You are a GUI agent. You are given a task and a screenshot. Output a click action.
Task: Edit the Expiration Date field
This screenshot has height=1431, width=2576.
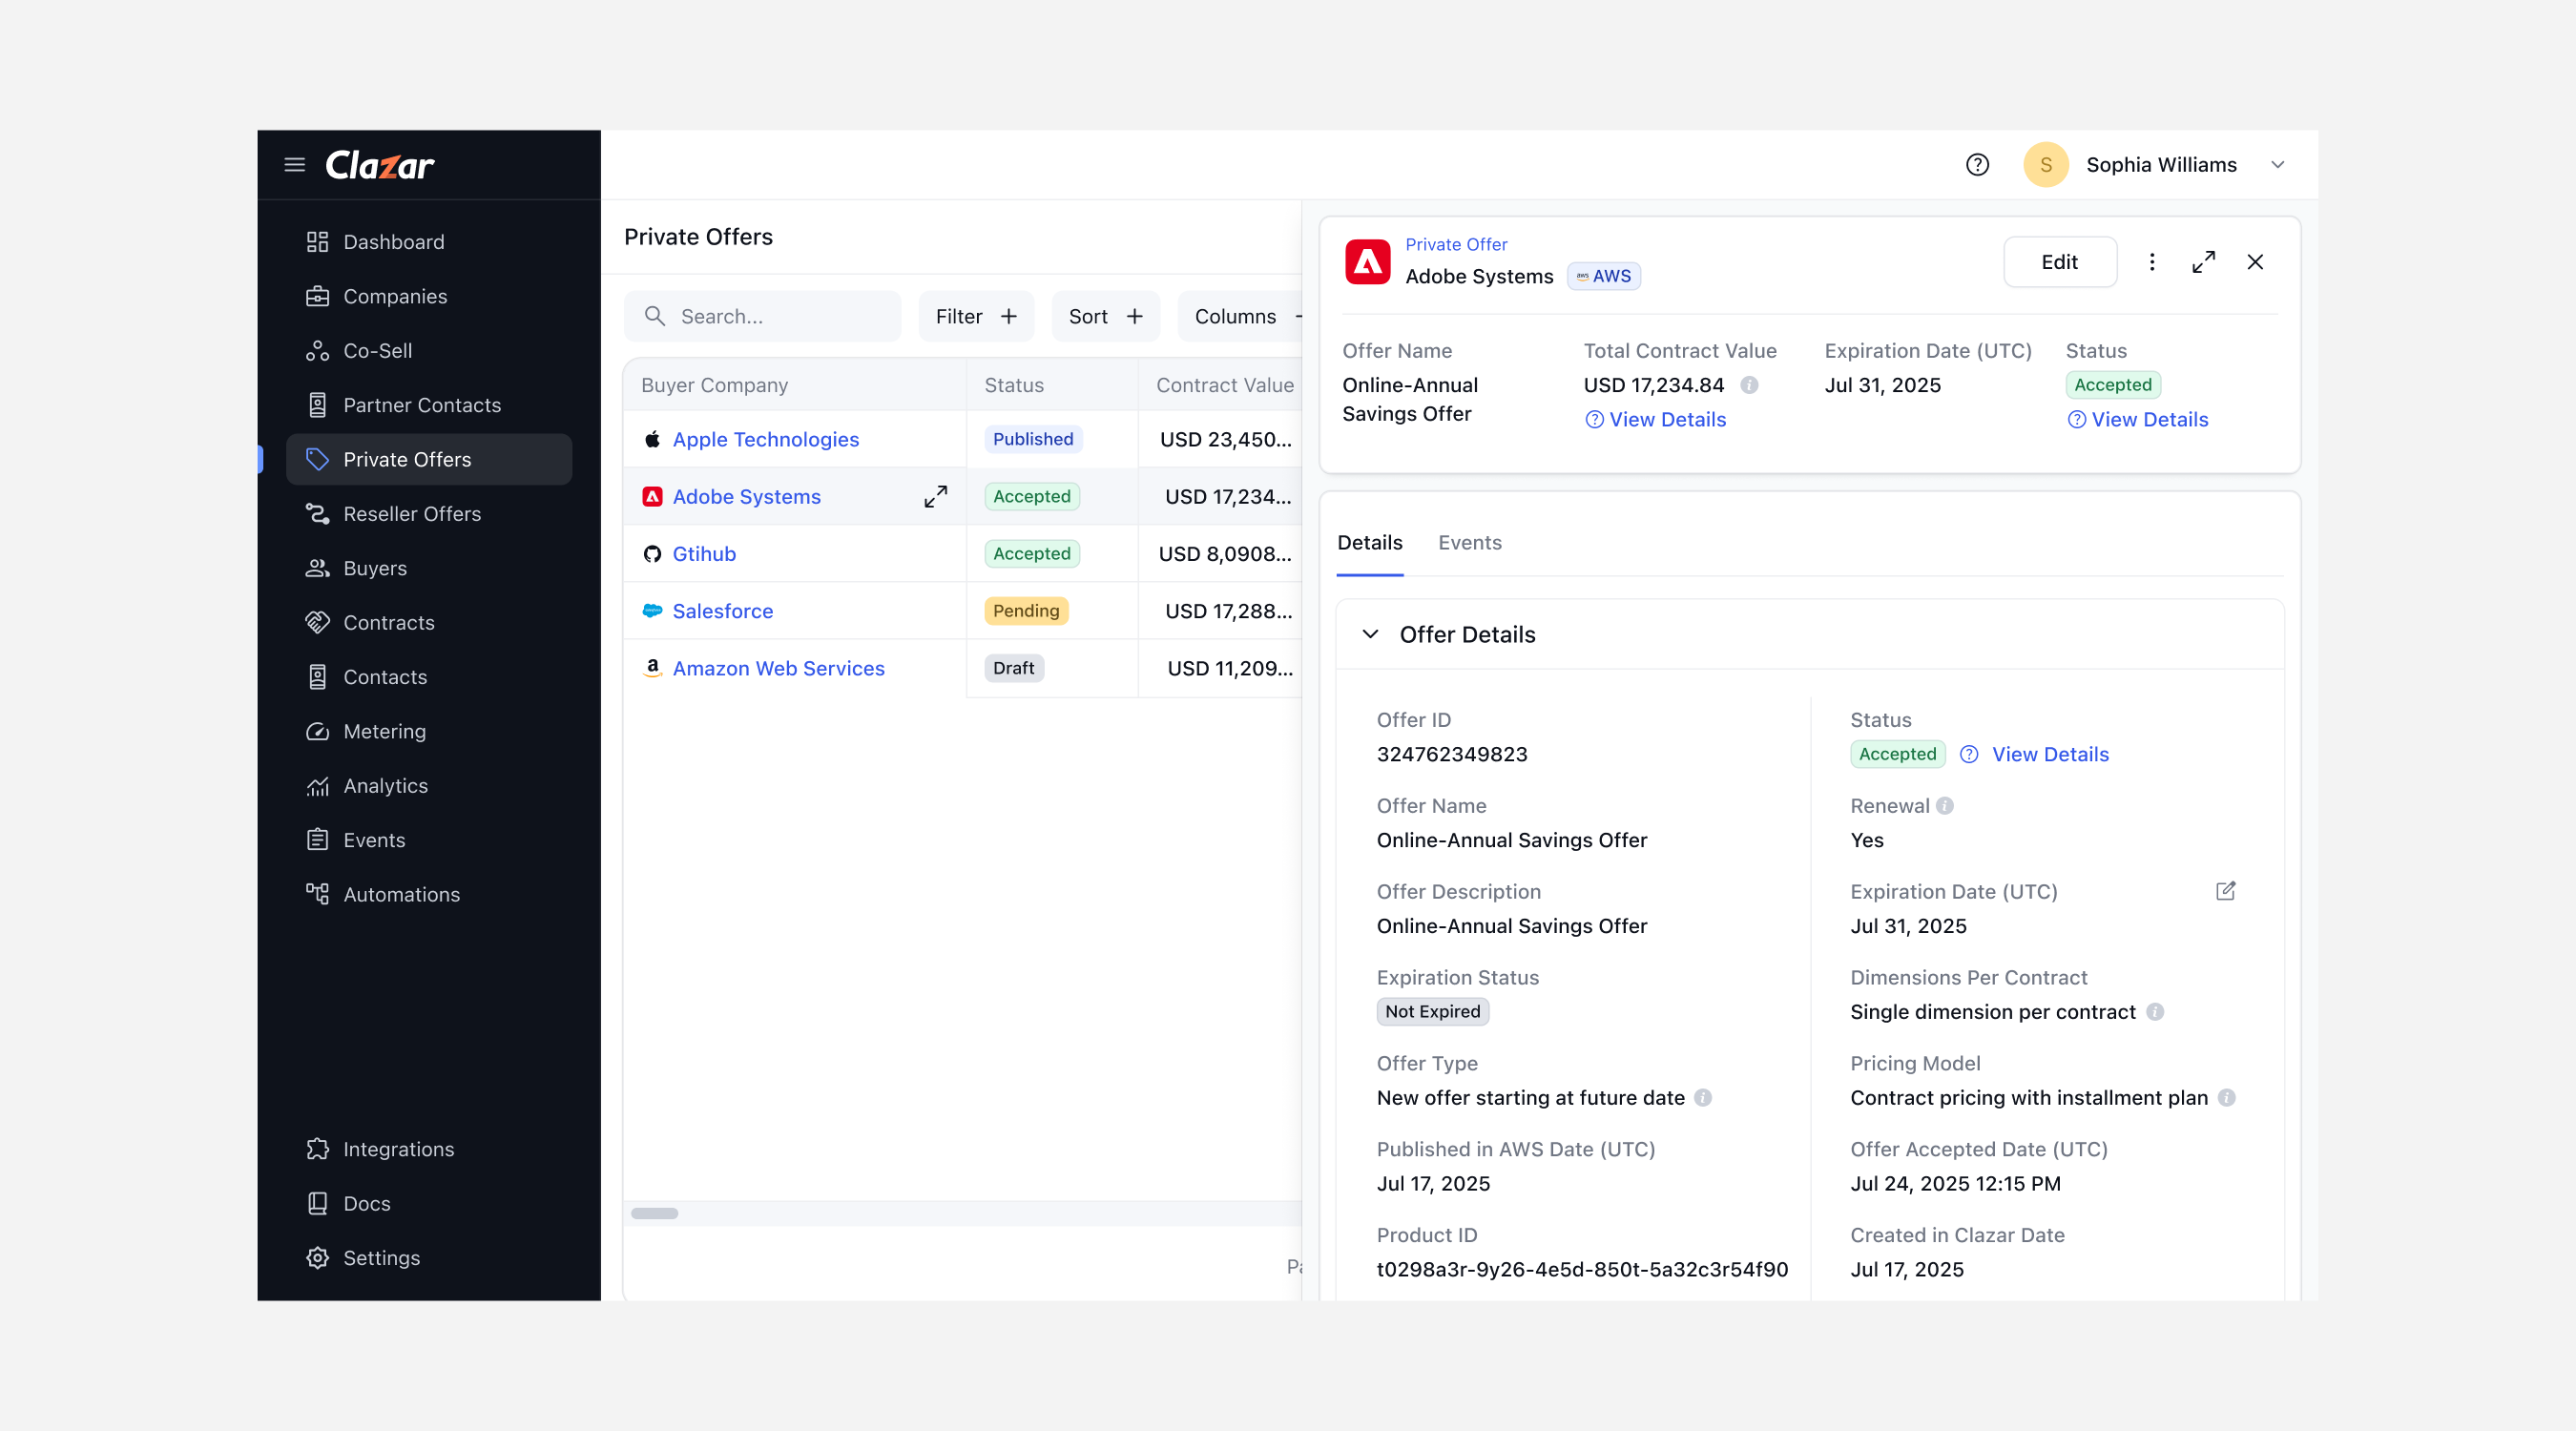(2225, 892)
